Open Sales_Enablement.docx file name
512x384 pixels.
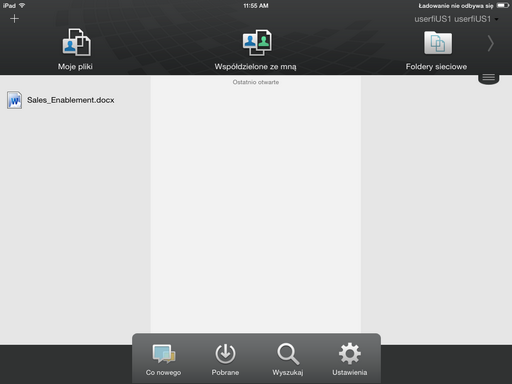click(71, 100)
